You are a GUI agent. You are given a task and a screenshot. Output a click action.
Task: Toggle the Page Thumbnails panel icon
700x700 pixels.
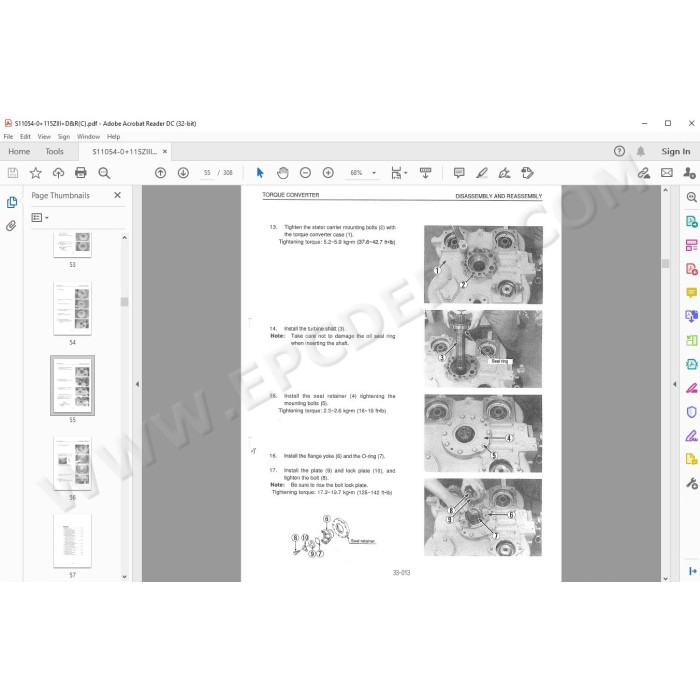point(12,202)
